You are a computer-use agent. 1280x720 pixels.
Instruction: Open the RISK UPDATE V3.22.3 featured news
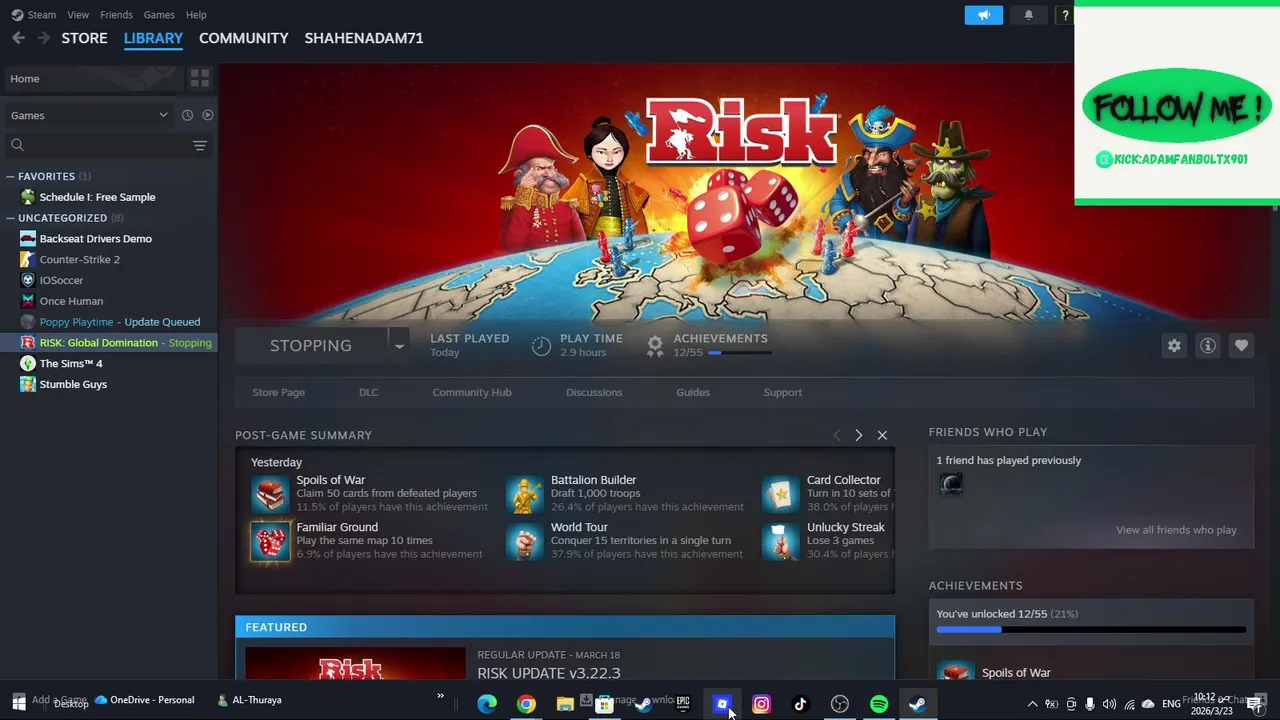click(x=549, y=673)
